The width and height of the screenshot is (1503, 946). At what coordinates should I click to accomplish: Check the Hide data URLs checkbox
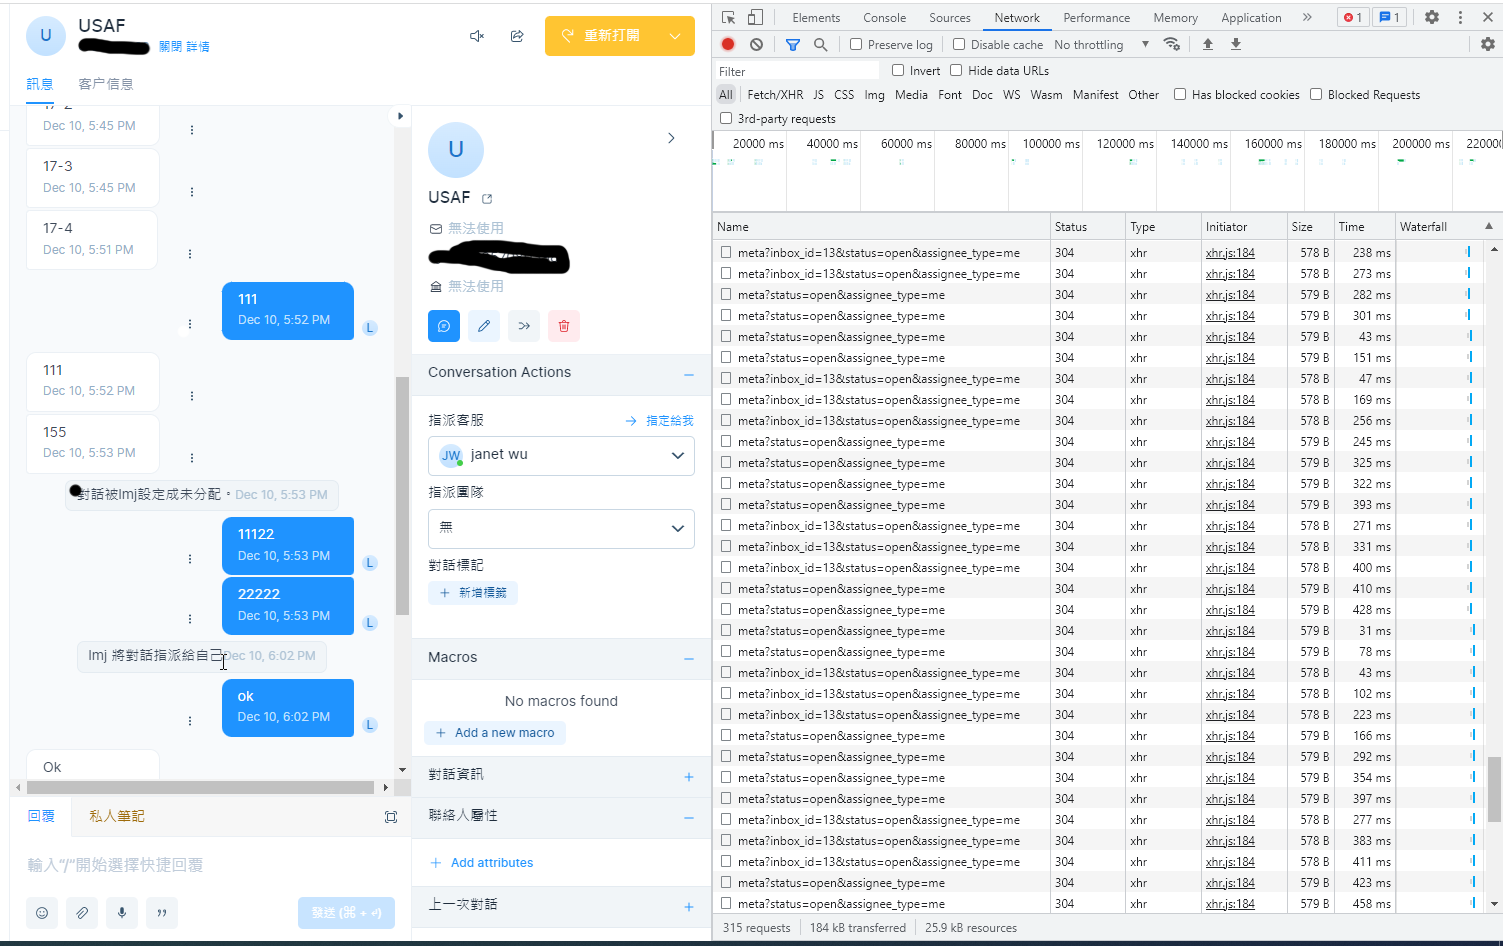click(x=957, y=70)
